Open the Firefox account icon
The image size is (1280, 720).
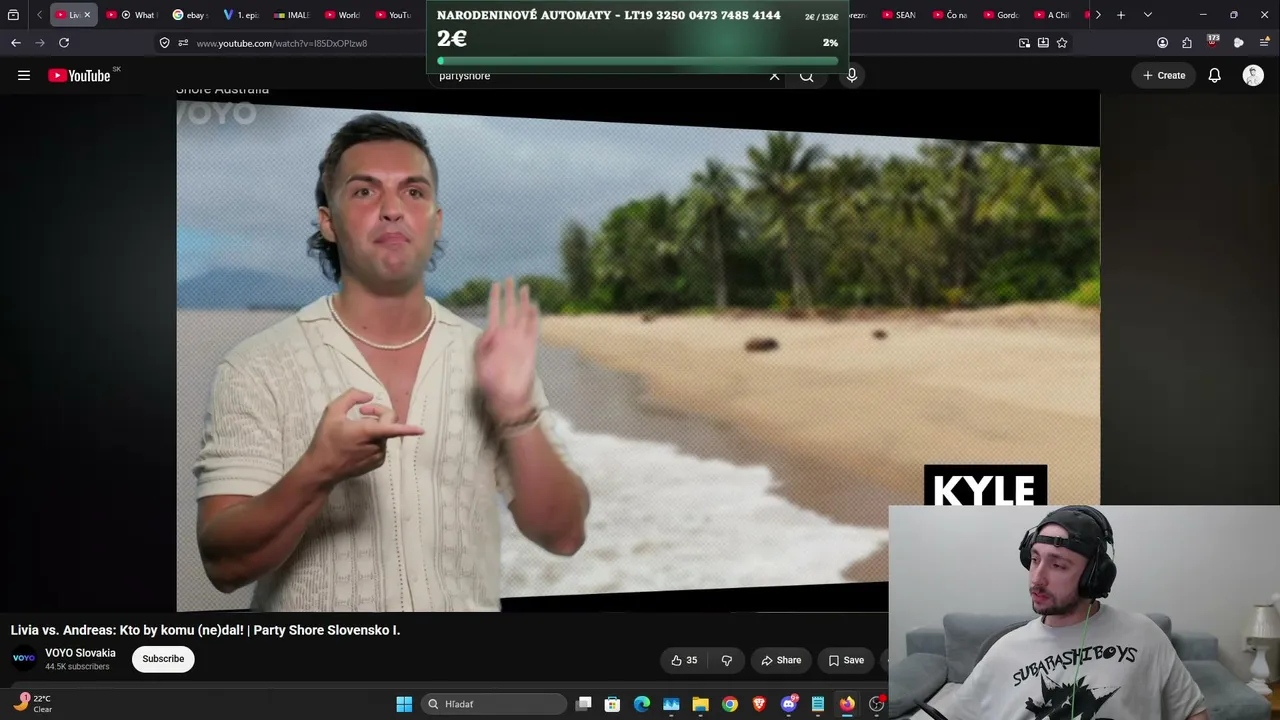click(x=1162, y=43)
